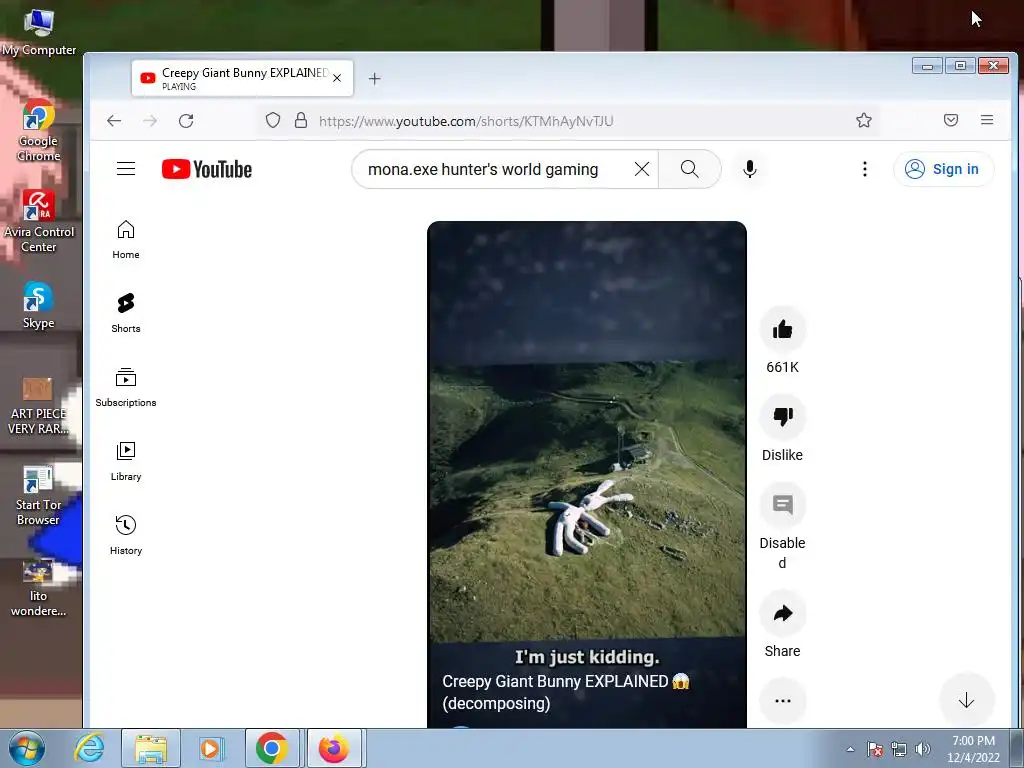Image resolution: width=1024 pixels, height=768 pixels.
Task: Open Action Center flag in tray
Action: pyautogui.click(x=875, y=749)
